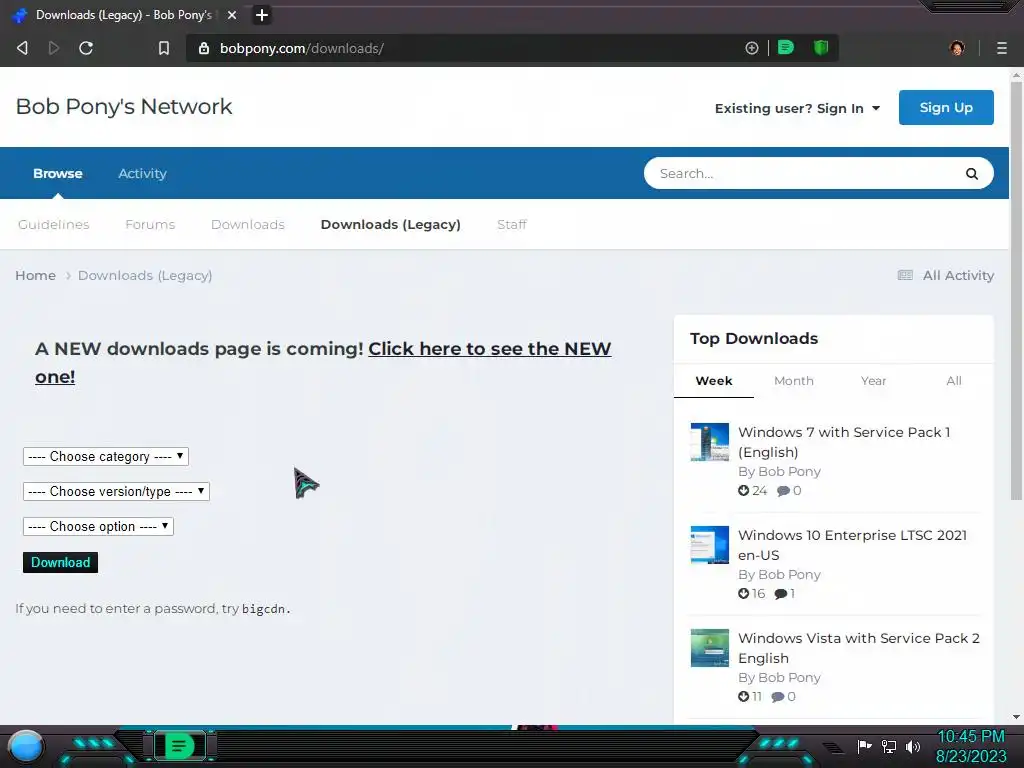Open the Choose option dropdown

coord(98,526)
